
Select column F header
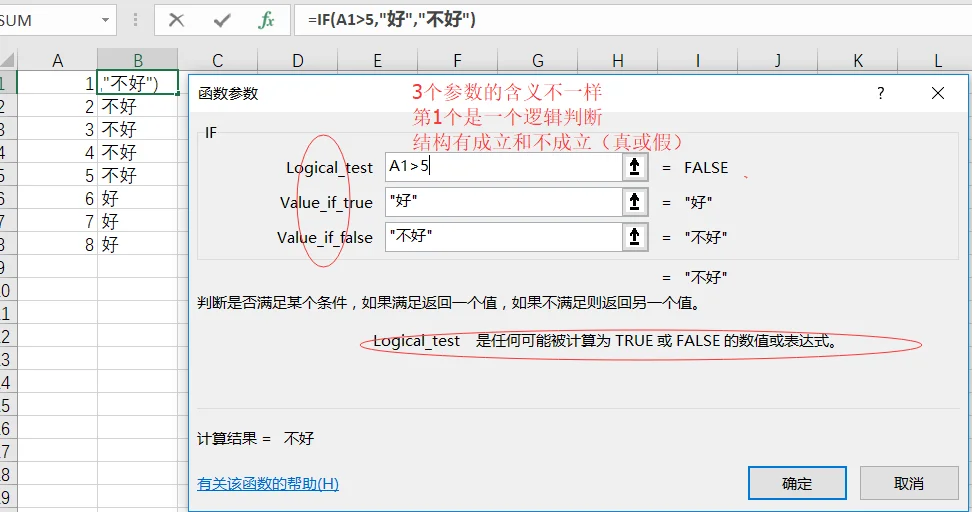click(x=457, y=60)
